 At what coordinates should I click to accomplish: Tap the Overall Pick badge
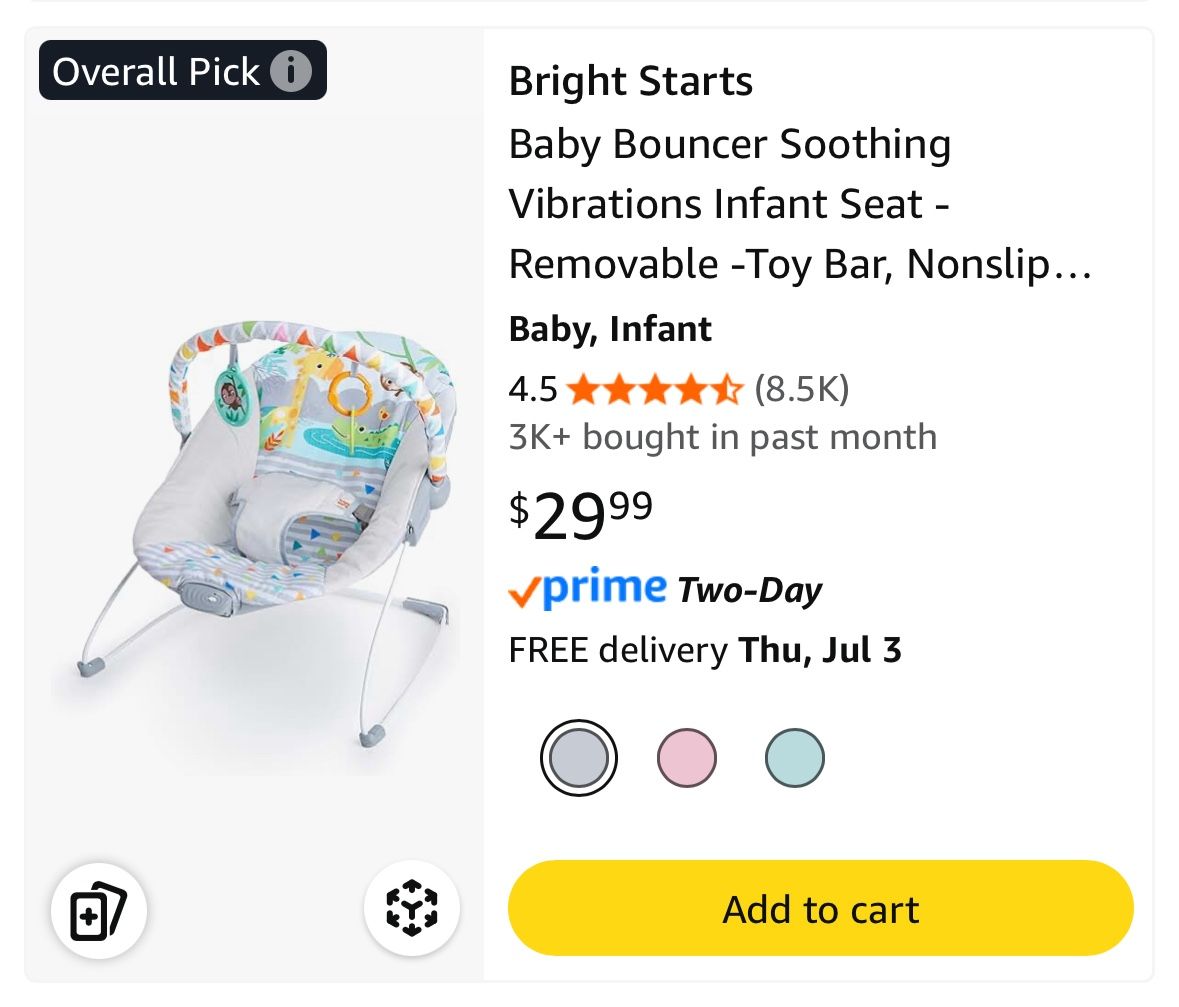pyautogui.click(x=155, y=70)
